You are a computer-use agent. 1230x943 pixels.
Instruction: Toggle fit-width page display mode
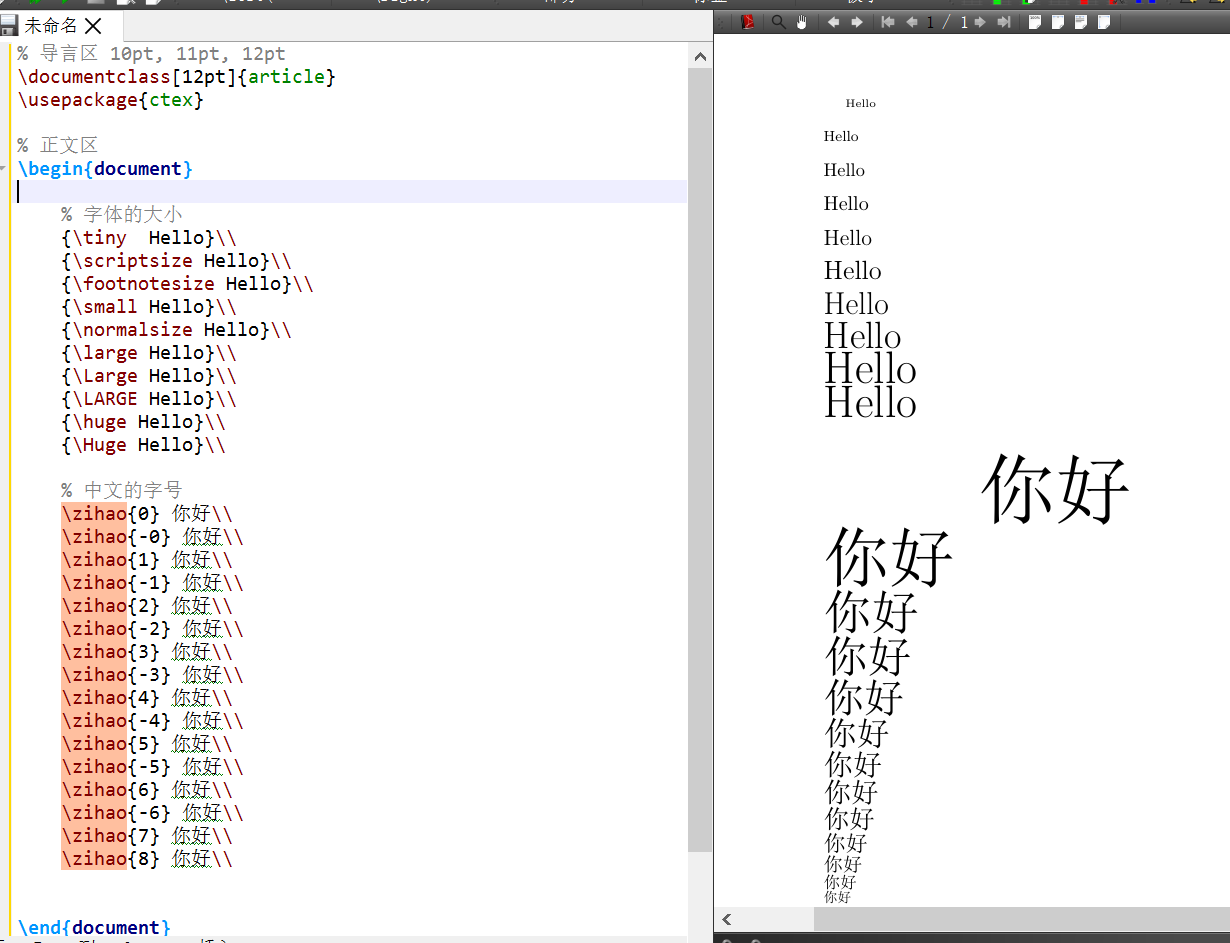(1059, 22)
